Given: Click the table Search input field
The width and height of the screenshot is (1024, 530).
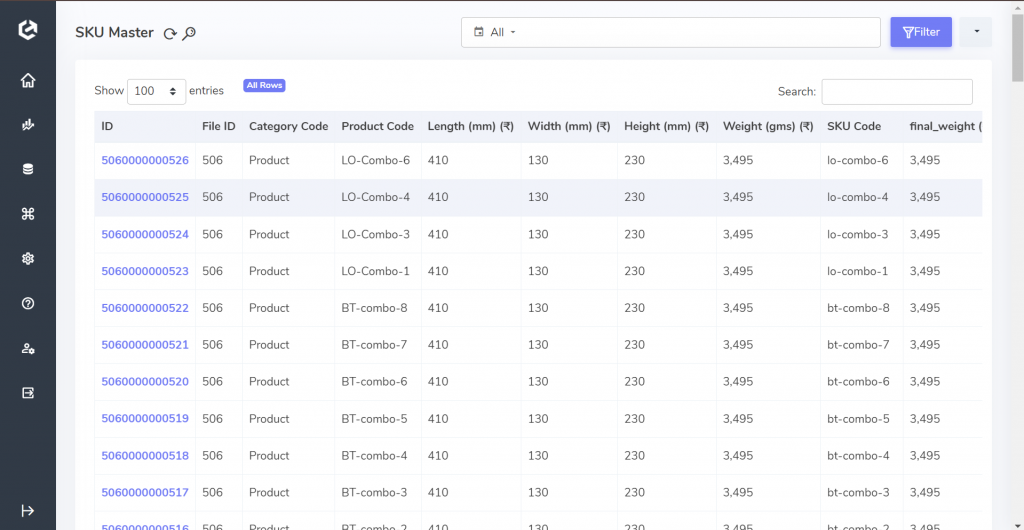Looking at the screenshot, I should pos(897,92).
